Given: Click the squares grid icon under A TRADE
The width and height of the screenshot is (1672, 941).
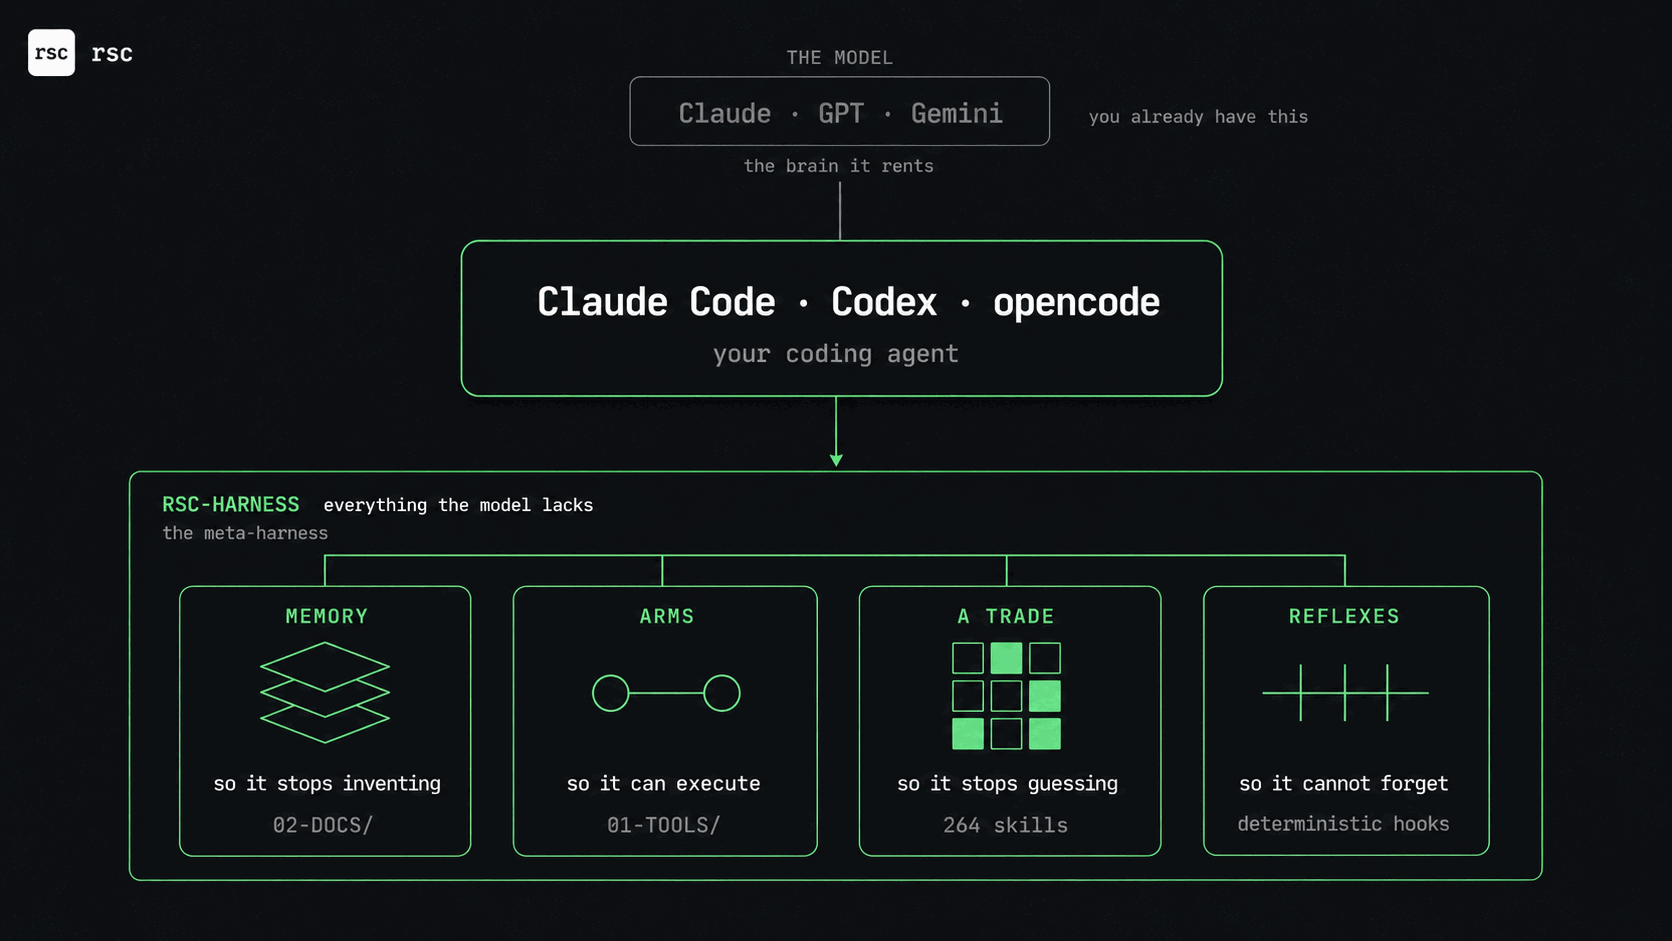Looking at the screenshot, I should click(x=1006, y=696).
